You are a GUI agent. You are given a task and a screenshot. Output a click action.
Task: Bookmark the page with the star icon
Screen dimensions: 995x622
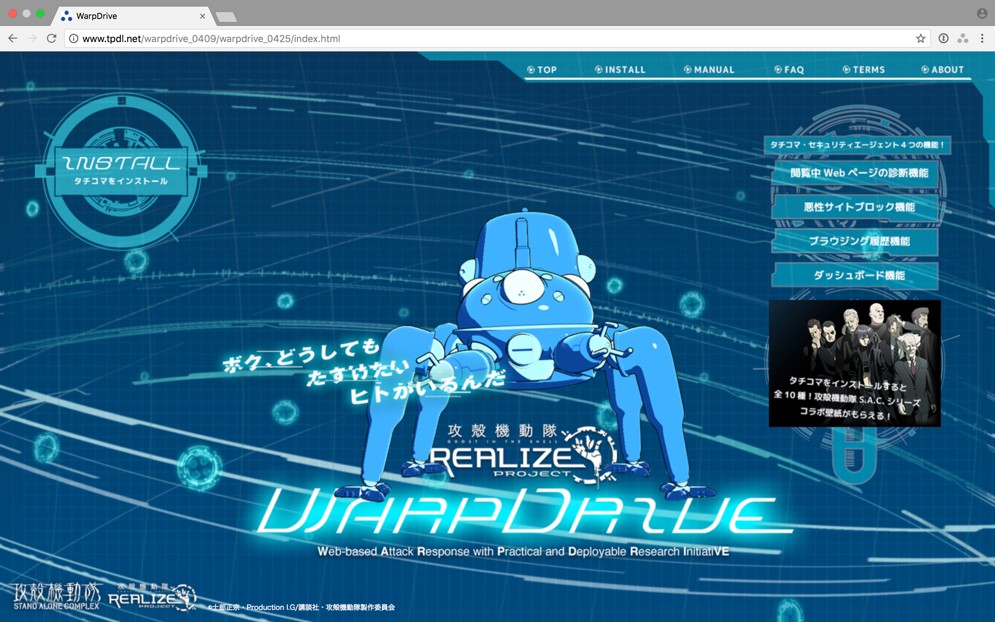click(920, 39)
